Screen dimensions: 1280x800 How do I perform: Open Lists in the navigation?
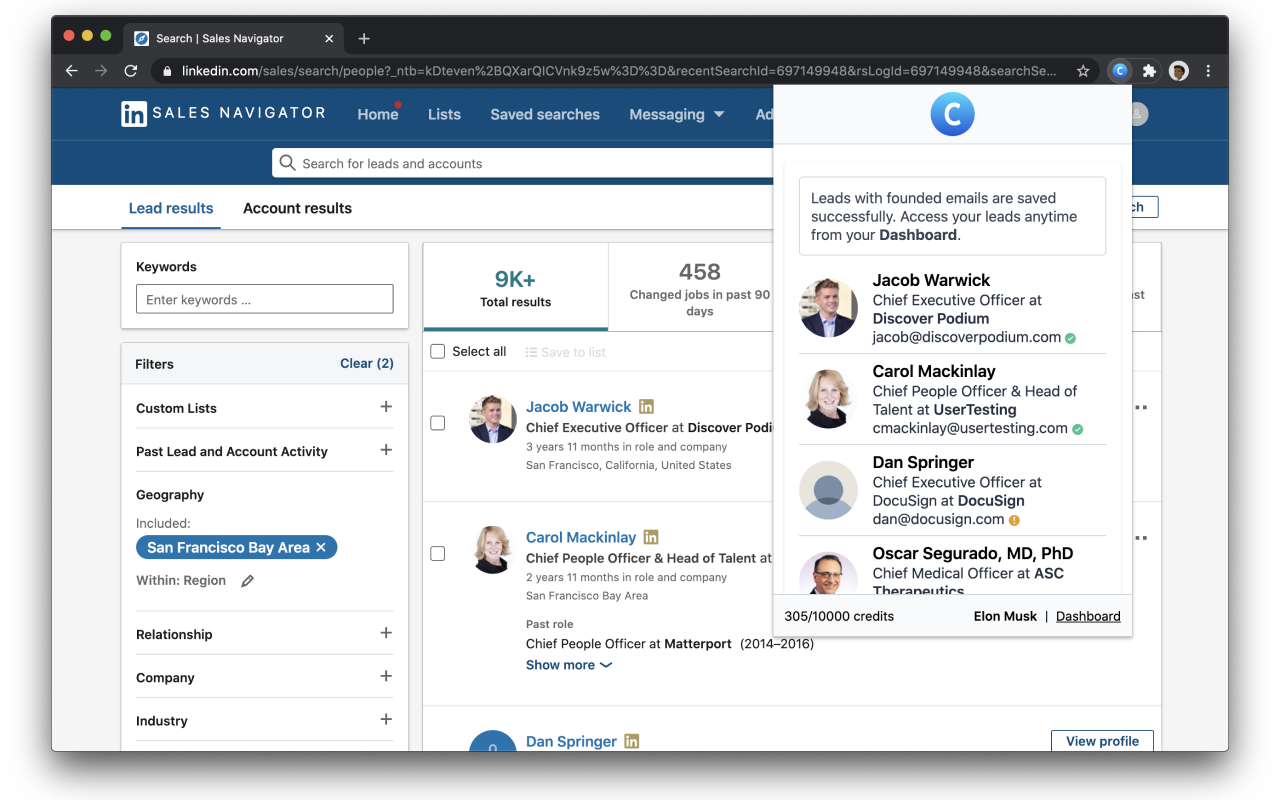[444, 114]
